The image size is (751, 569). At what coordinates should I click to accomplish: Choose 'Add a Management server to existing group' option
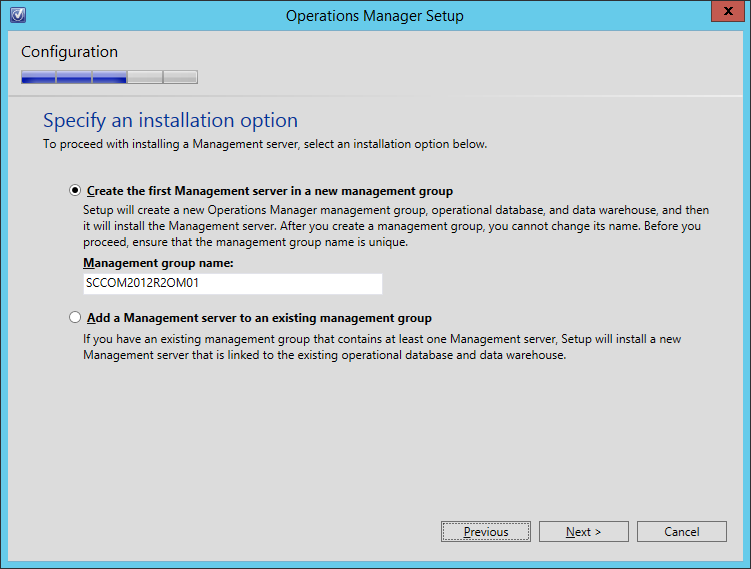(75, 318)
